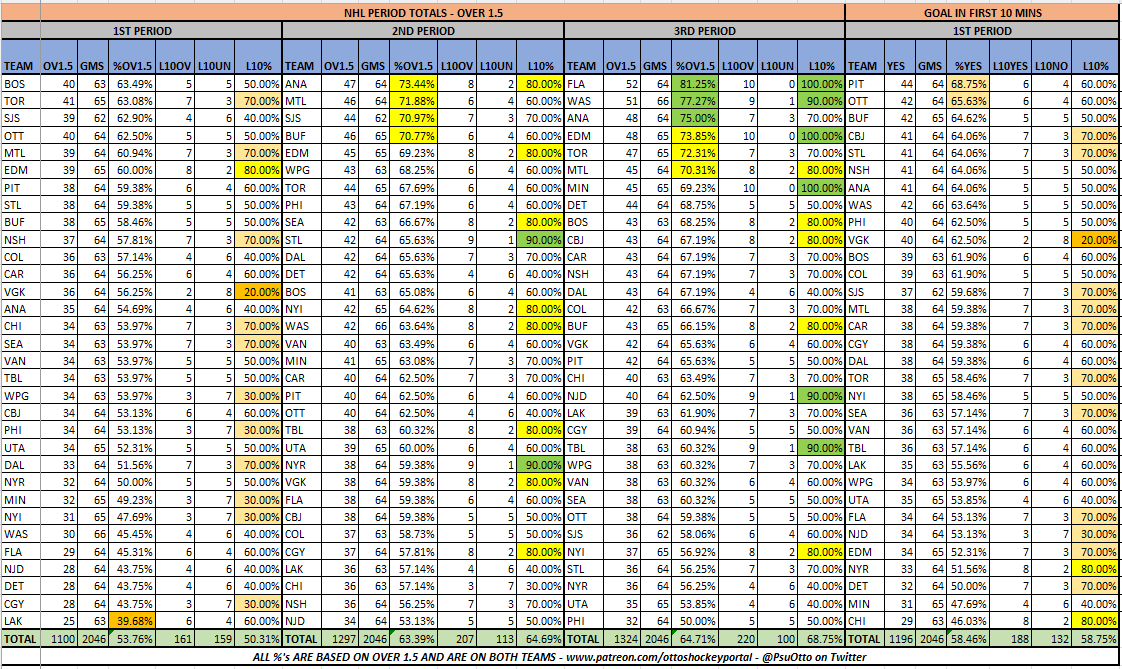Click the 207 cell in the totals row
Image resolution: width=1122 pixels, height=669 pixels.
457,638
